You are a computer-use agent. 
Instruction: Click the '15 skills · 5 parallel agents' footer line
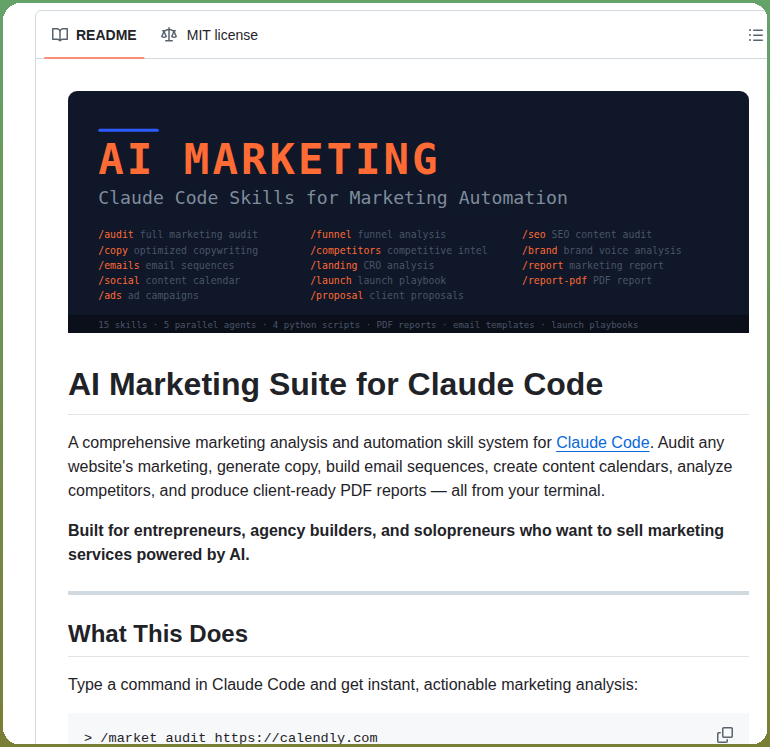[368, 325]
